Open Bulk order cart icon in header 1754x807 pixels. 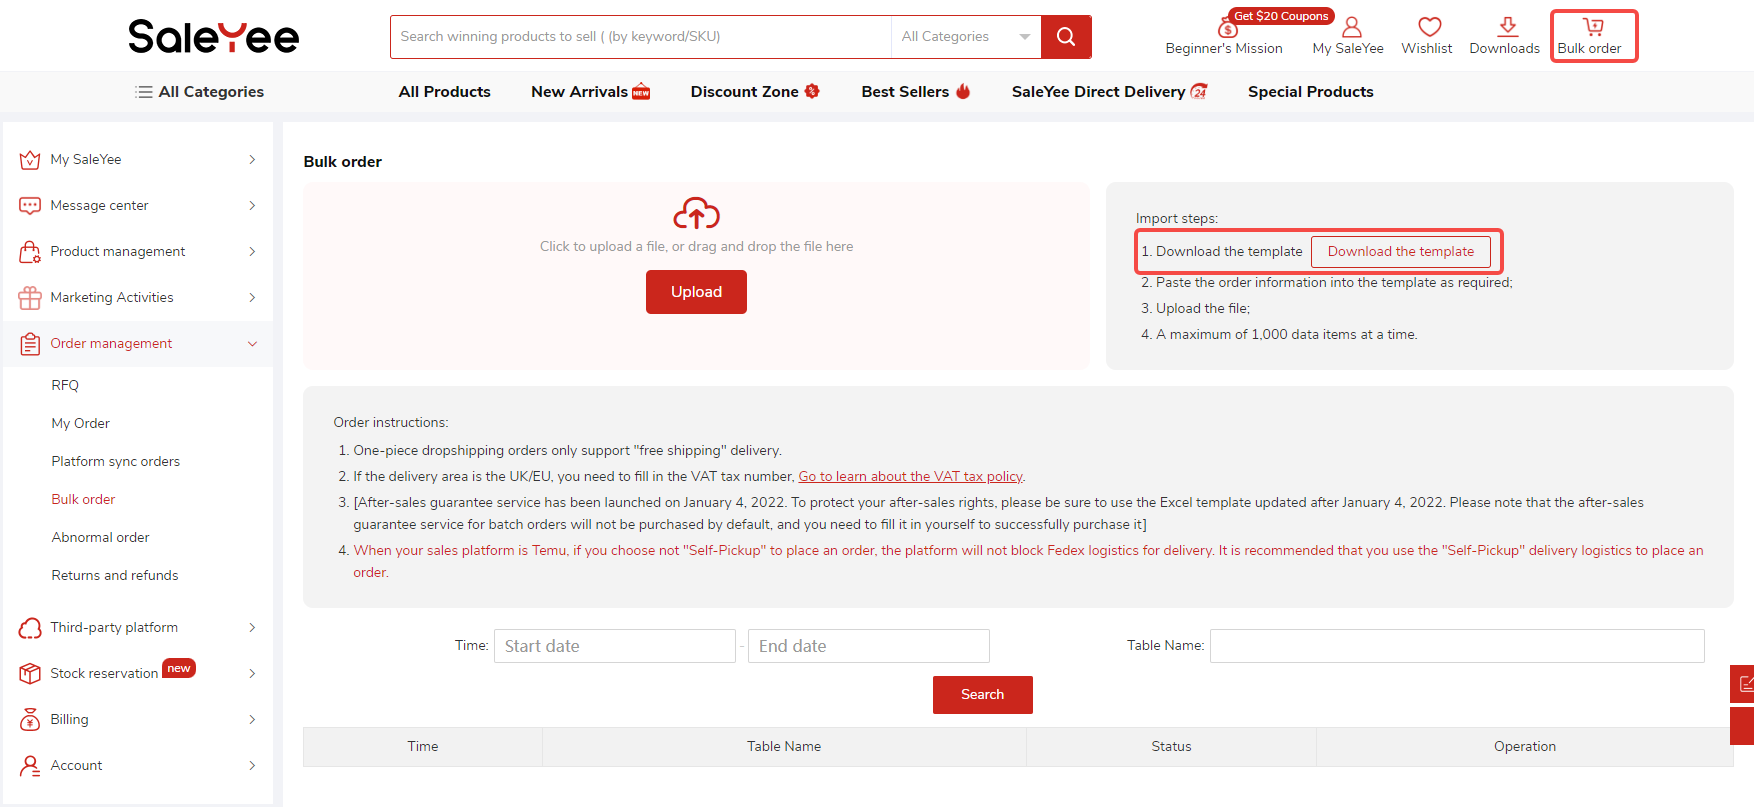click(x=1593, y=27)
